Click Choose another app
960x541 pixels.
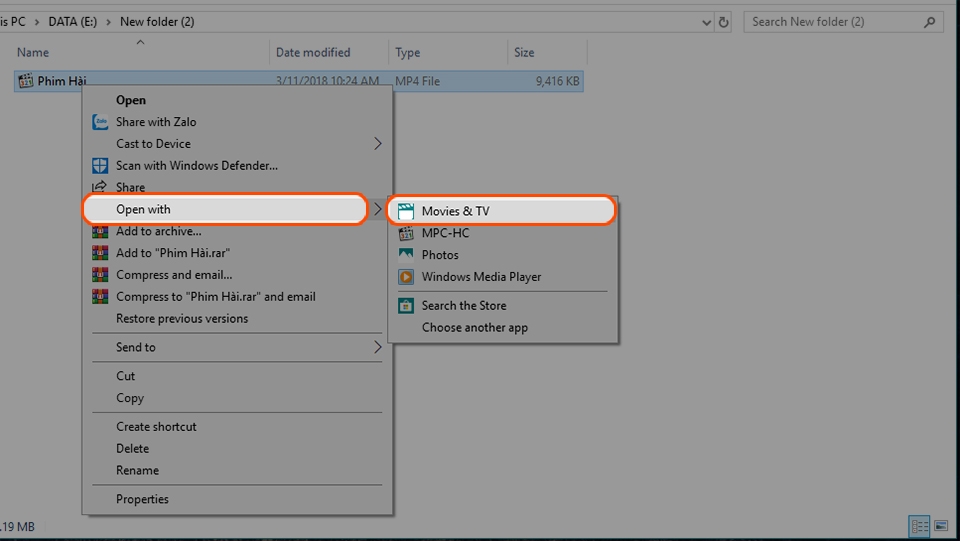tap(474, 328)
